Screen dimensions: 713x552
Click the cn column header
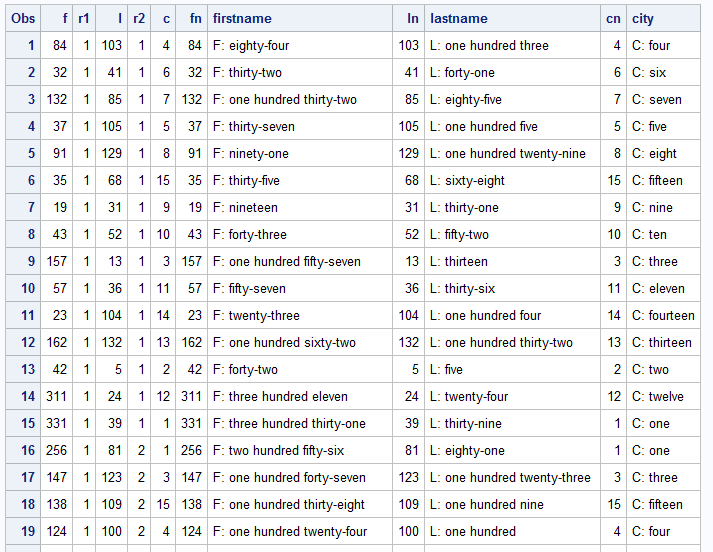click(613, 19)
